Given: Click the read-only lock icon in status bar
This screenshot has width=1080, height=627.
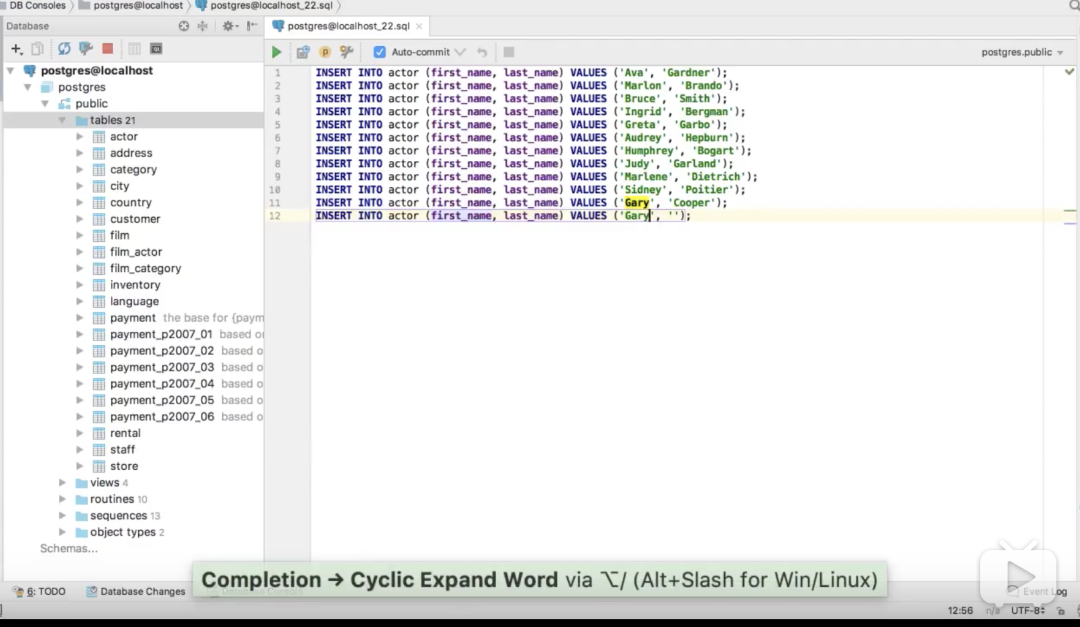Looking at the screenshot, I should pyautogui.click(x=1061, y=611).
